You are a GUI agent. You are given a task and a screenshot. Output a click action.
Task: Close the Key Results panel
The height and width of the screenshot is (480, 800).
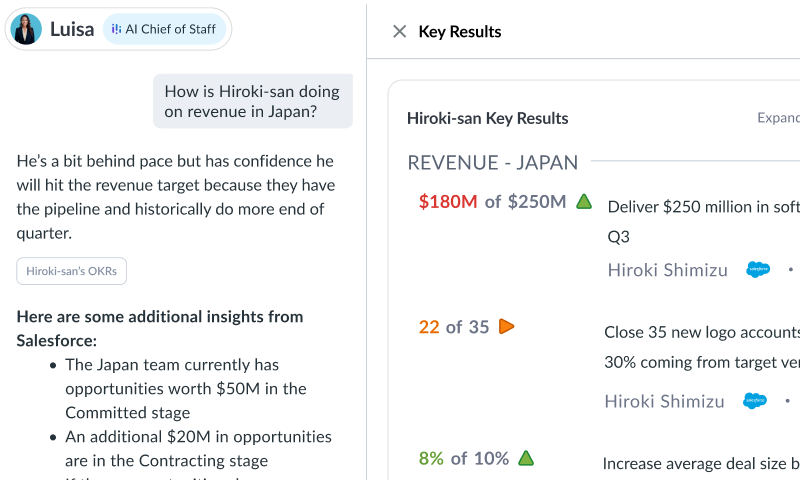click(x=399, y=32)
